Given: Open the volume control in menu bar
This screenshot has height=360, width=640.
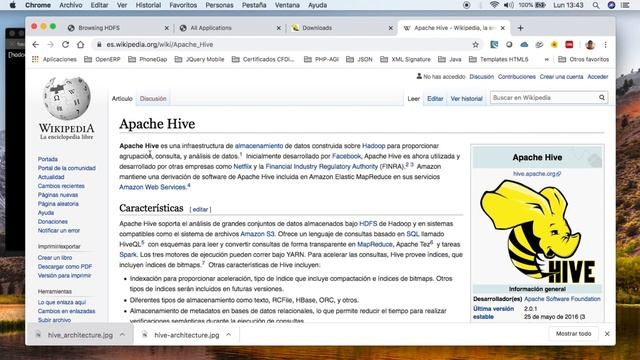Looking at the screenshot, I should pos(509,5).
